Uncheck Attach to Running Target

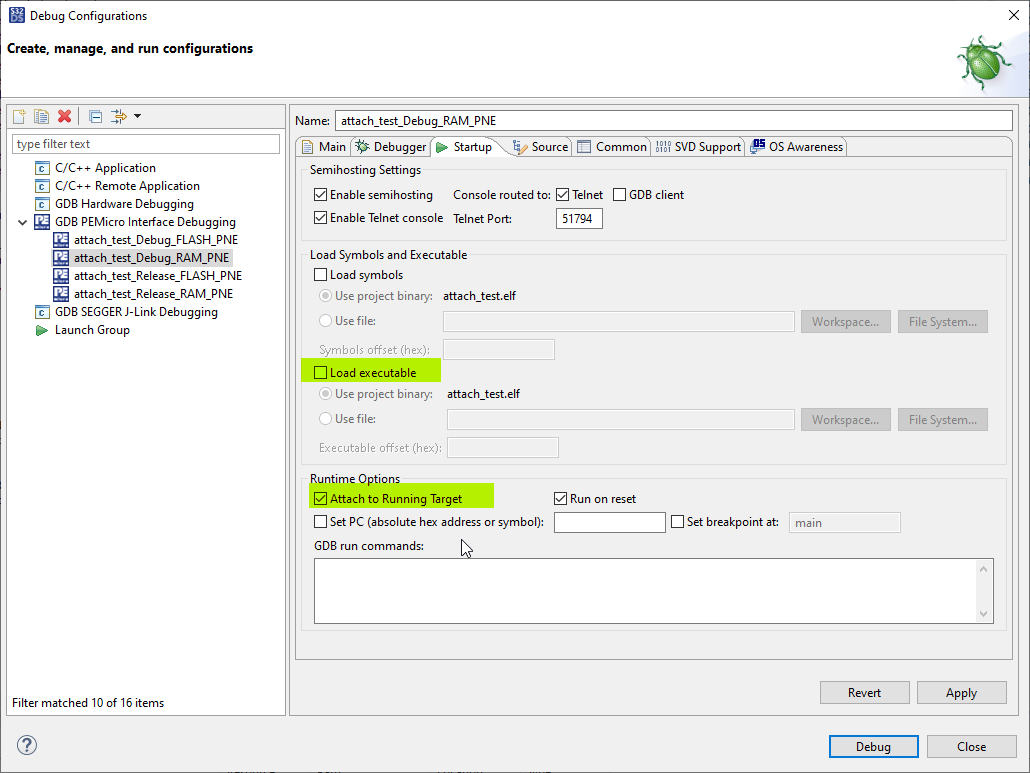[321, 499]
